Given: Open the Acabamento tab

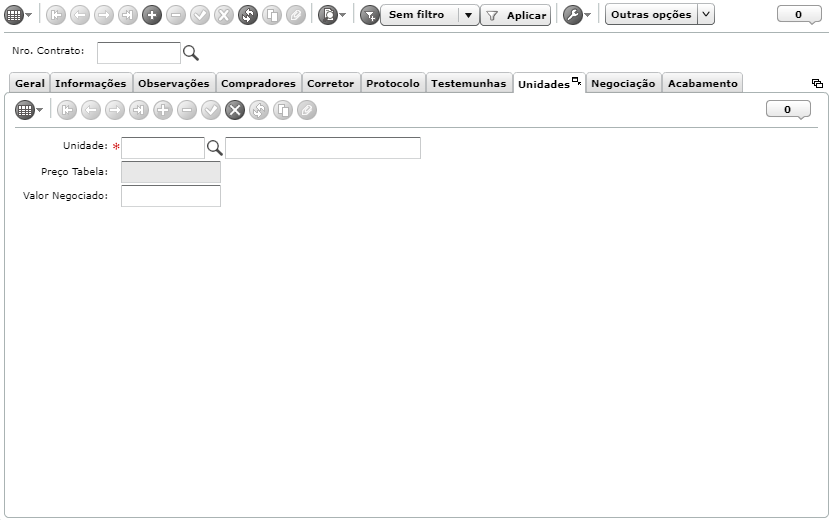Looking at the screenshot, I should click(x=703, y=83).
